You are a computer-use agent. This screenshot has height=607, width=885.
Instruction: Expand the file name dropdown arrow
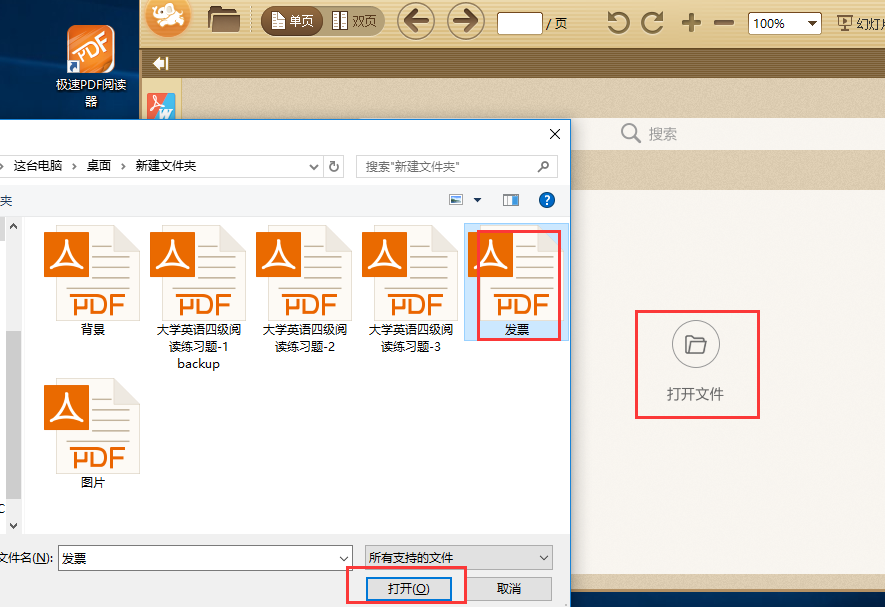coord(344,558)
